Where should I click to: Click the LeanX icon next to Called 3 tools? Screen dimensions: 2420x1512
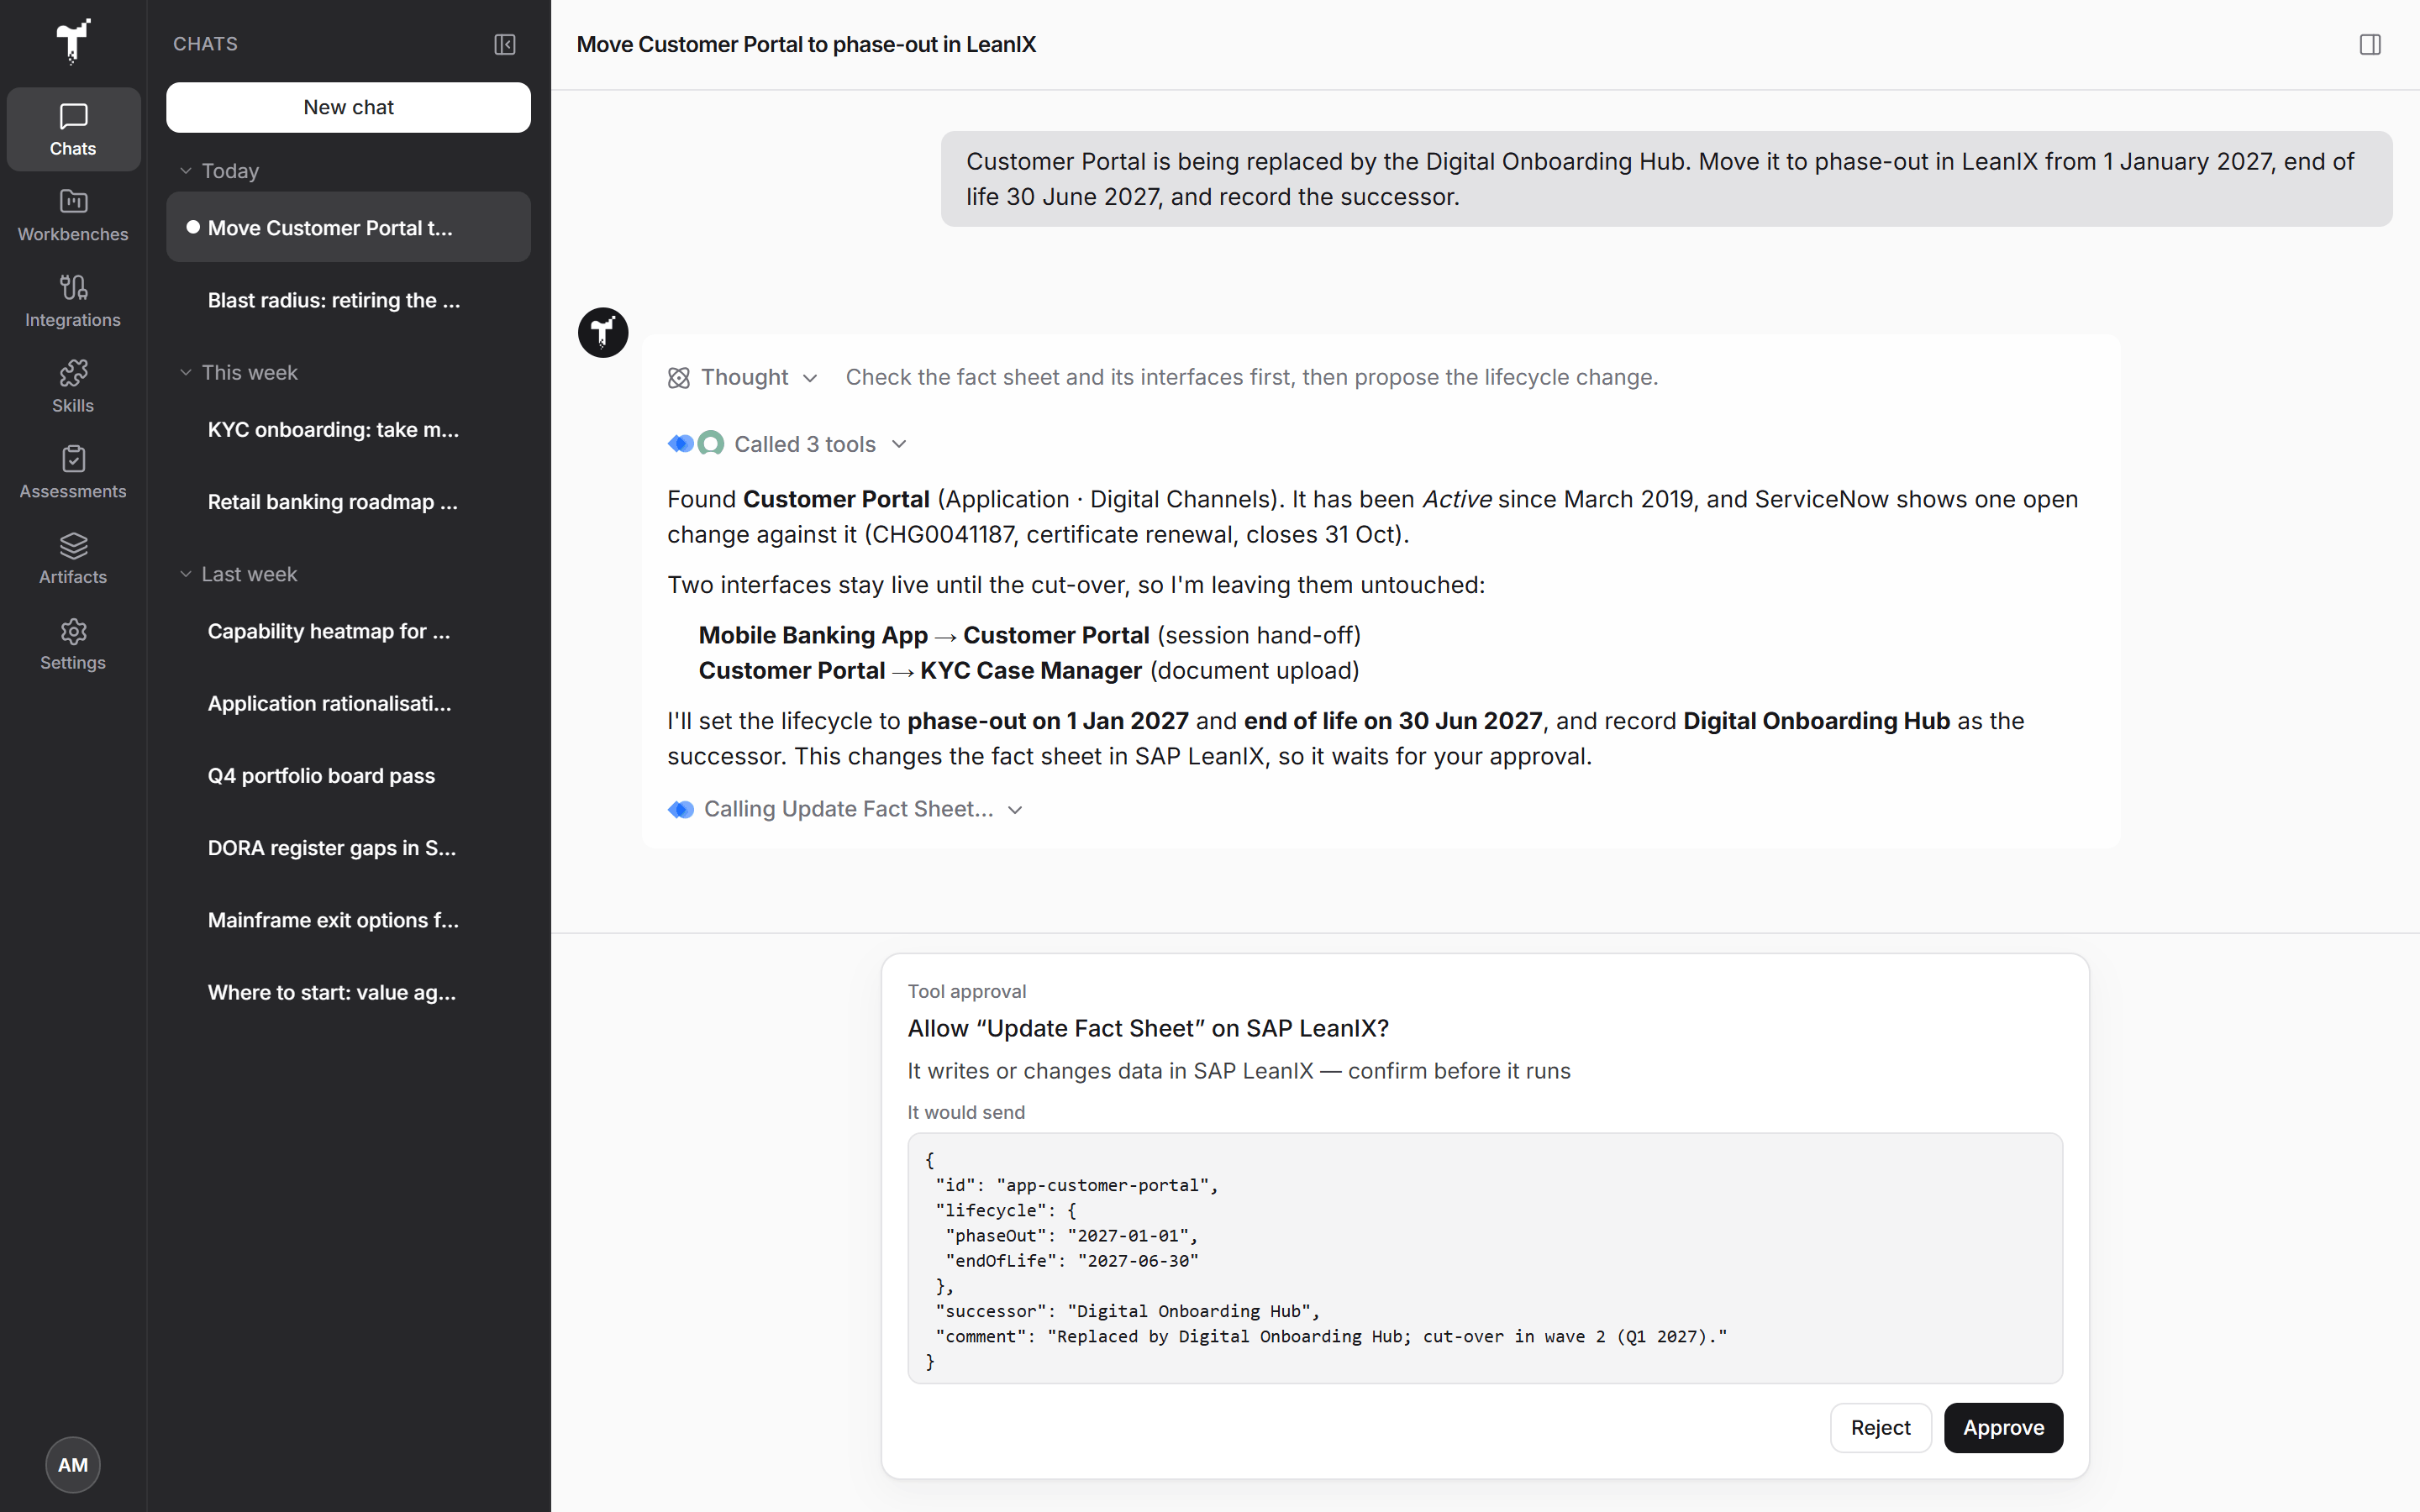pyautogui.click(x=681, y=444)
